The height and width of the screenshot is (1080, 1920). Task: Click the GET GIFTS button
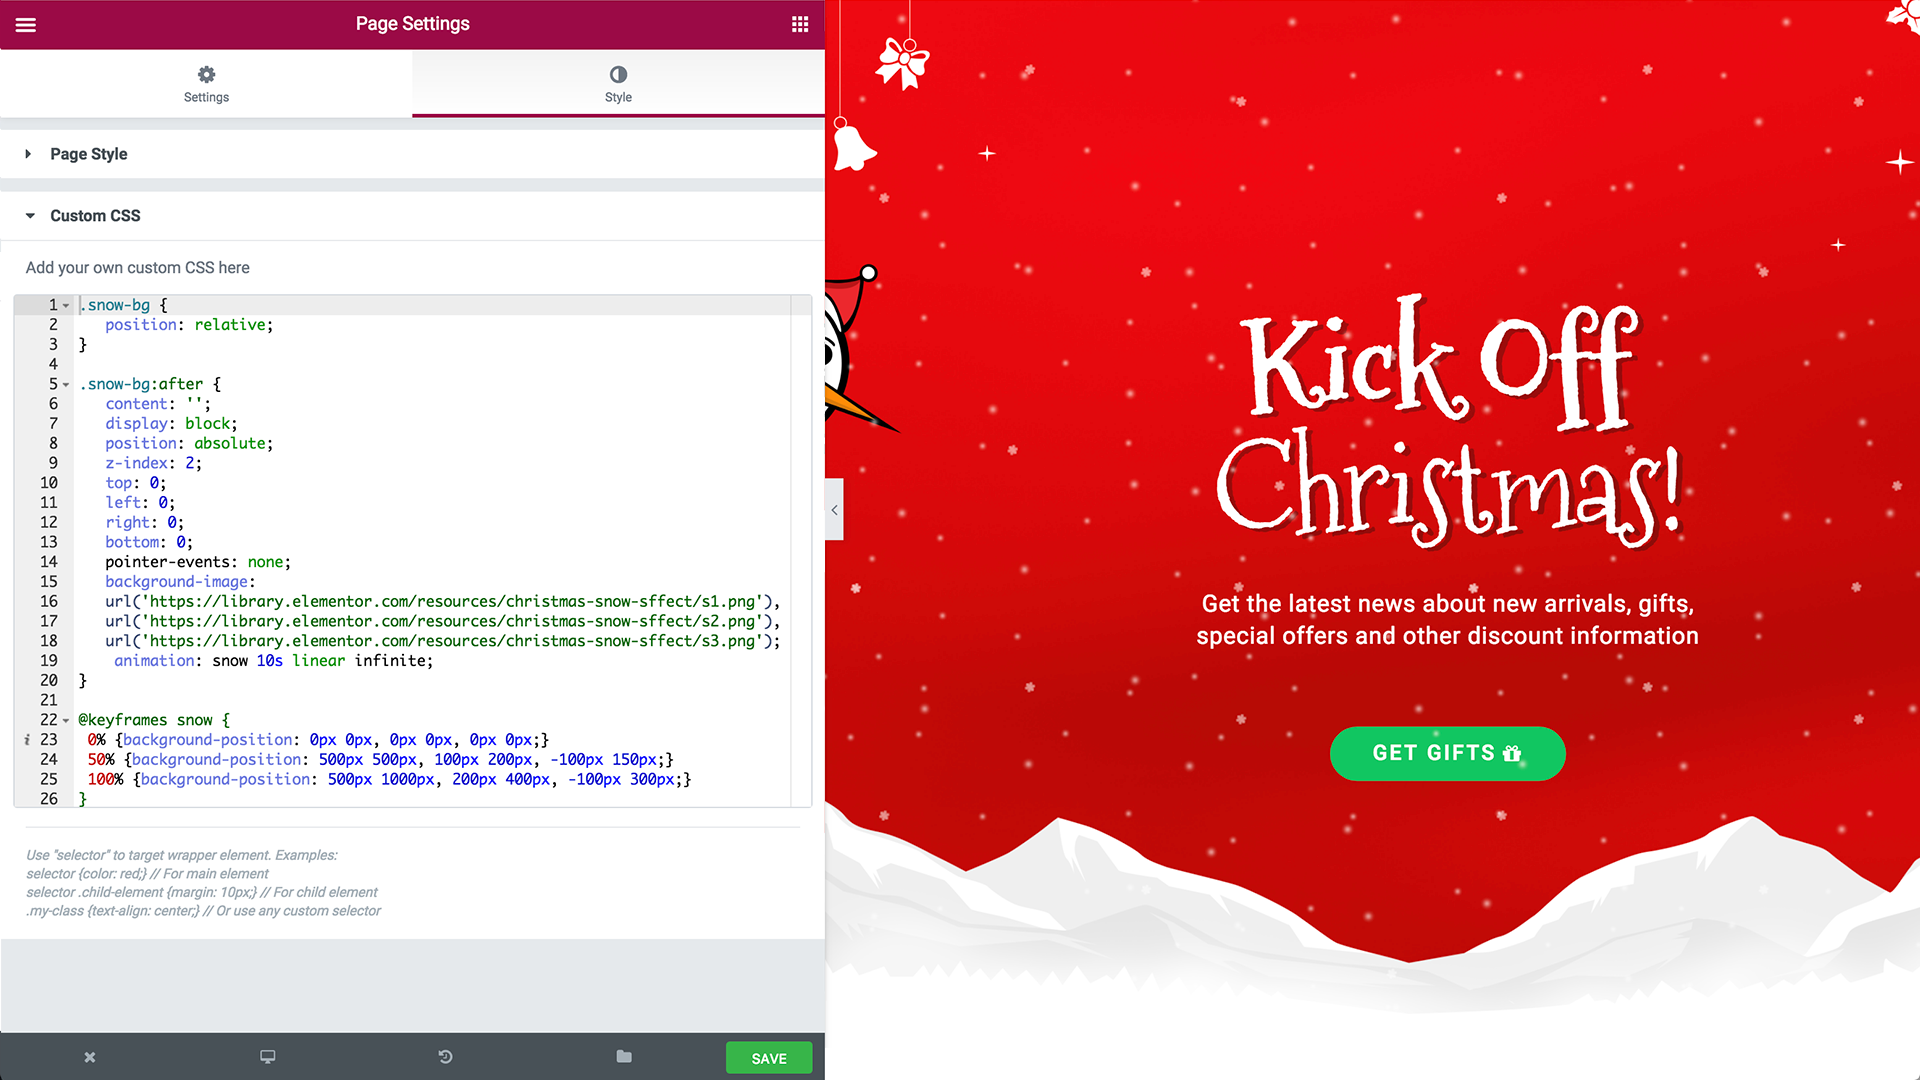click(1446, 753)
